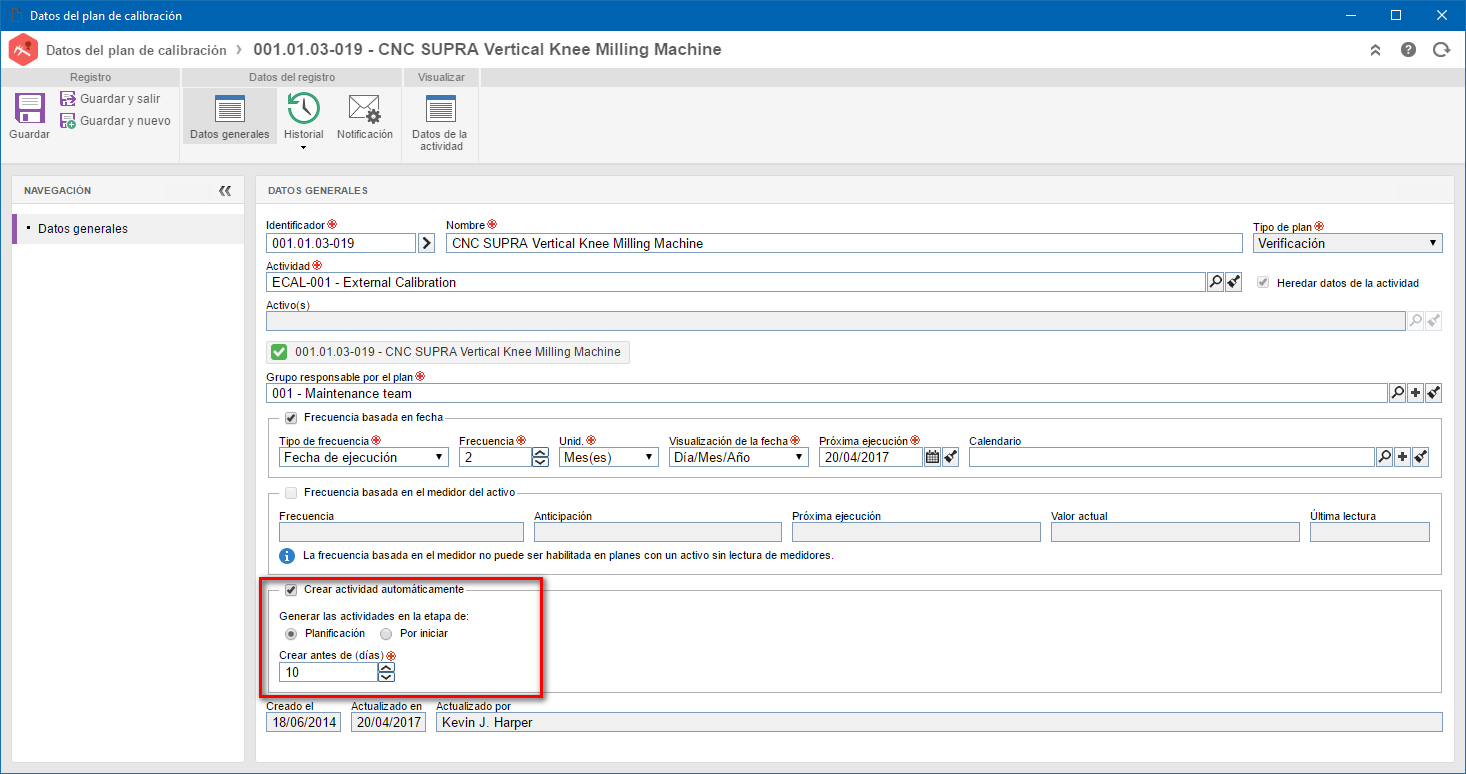Viewport: 1466px width, 774px height.
Task: Toggle Frecuencia basada en fecha checkbox
Action: (x=291, y=417)
